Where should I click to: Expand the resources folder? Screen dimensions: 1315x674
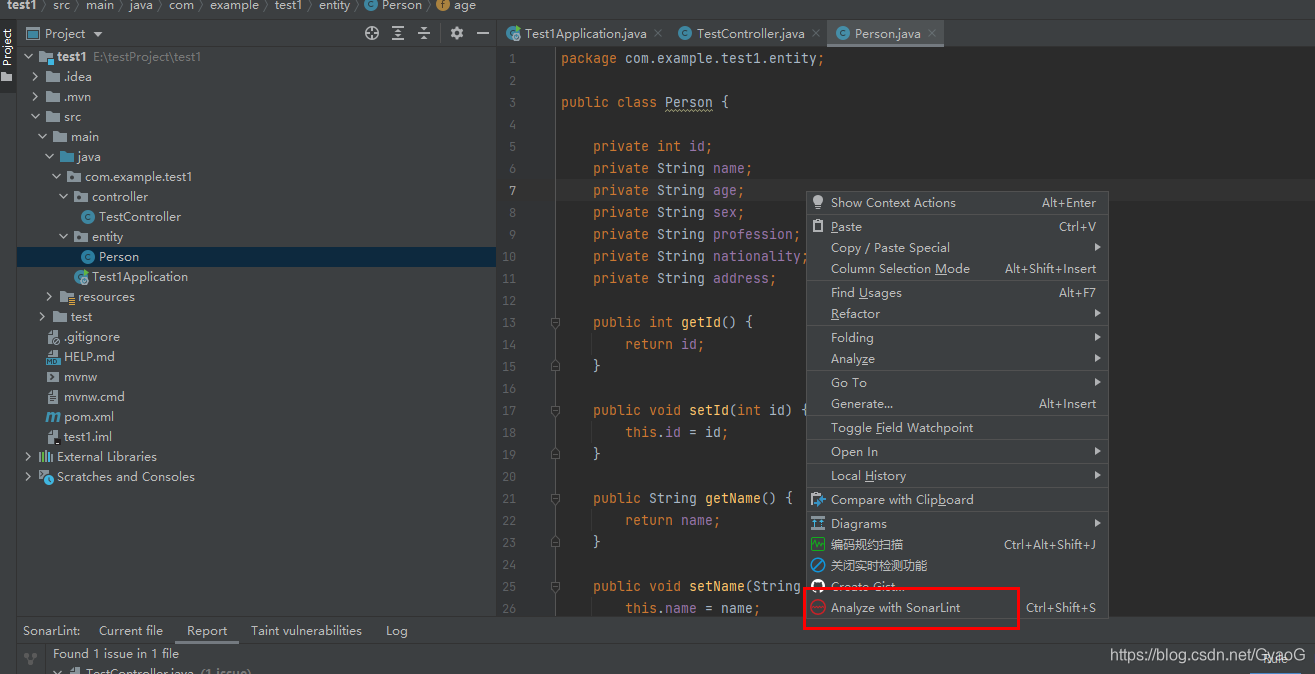coord(50,297)
